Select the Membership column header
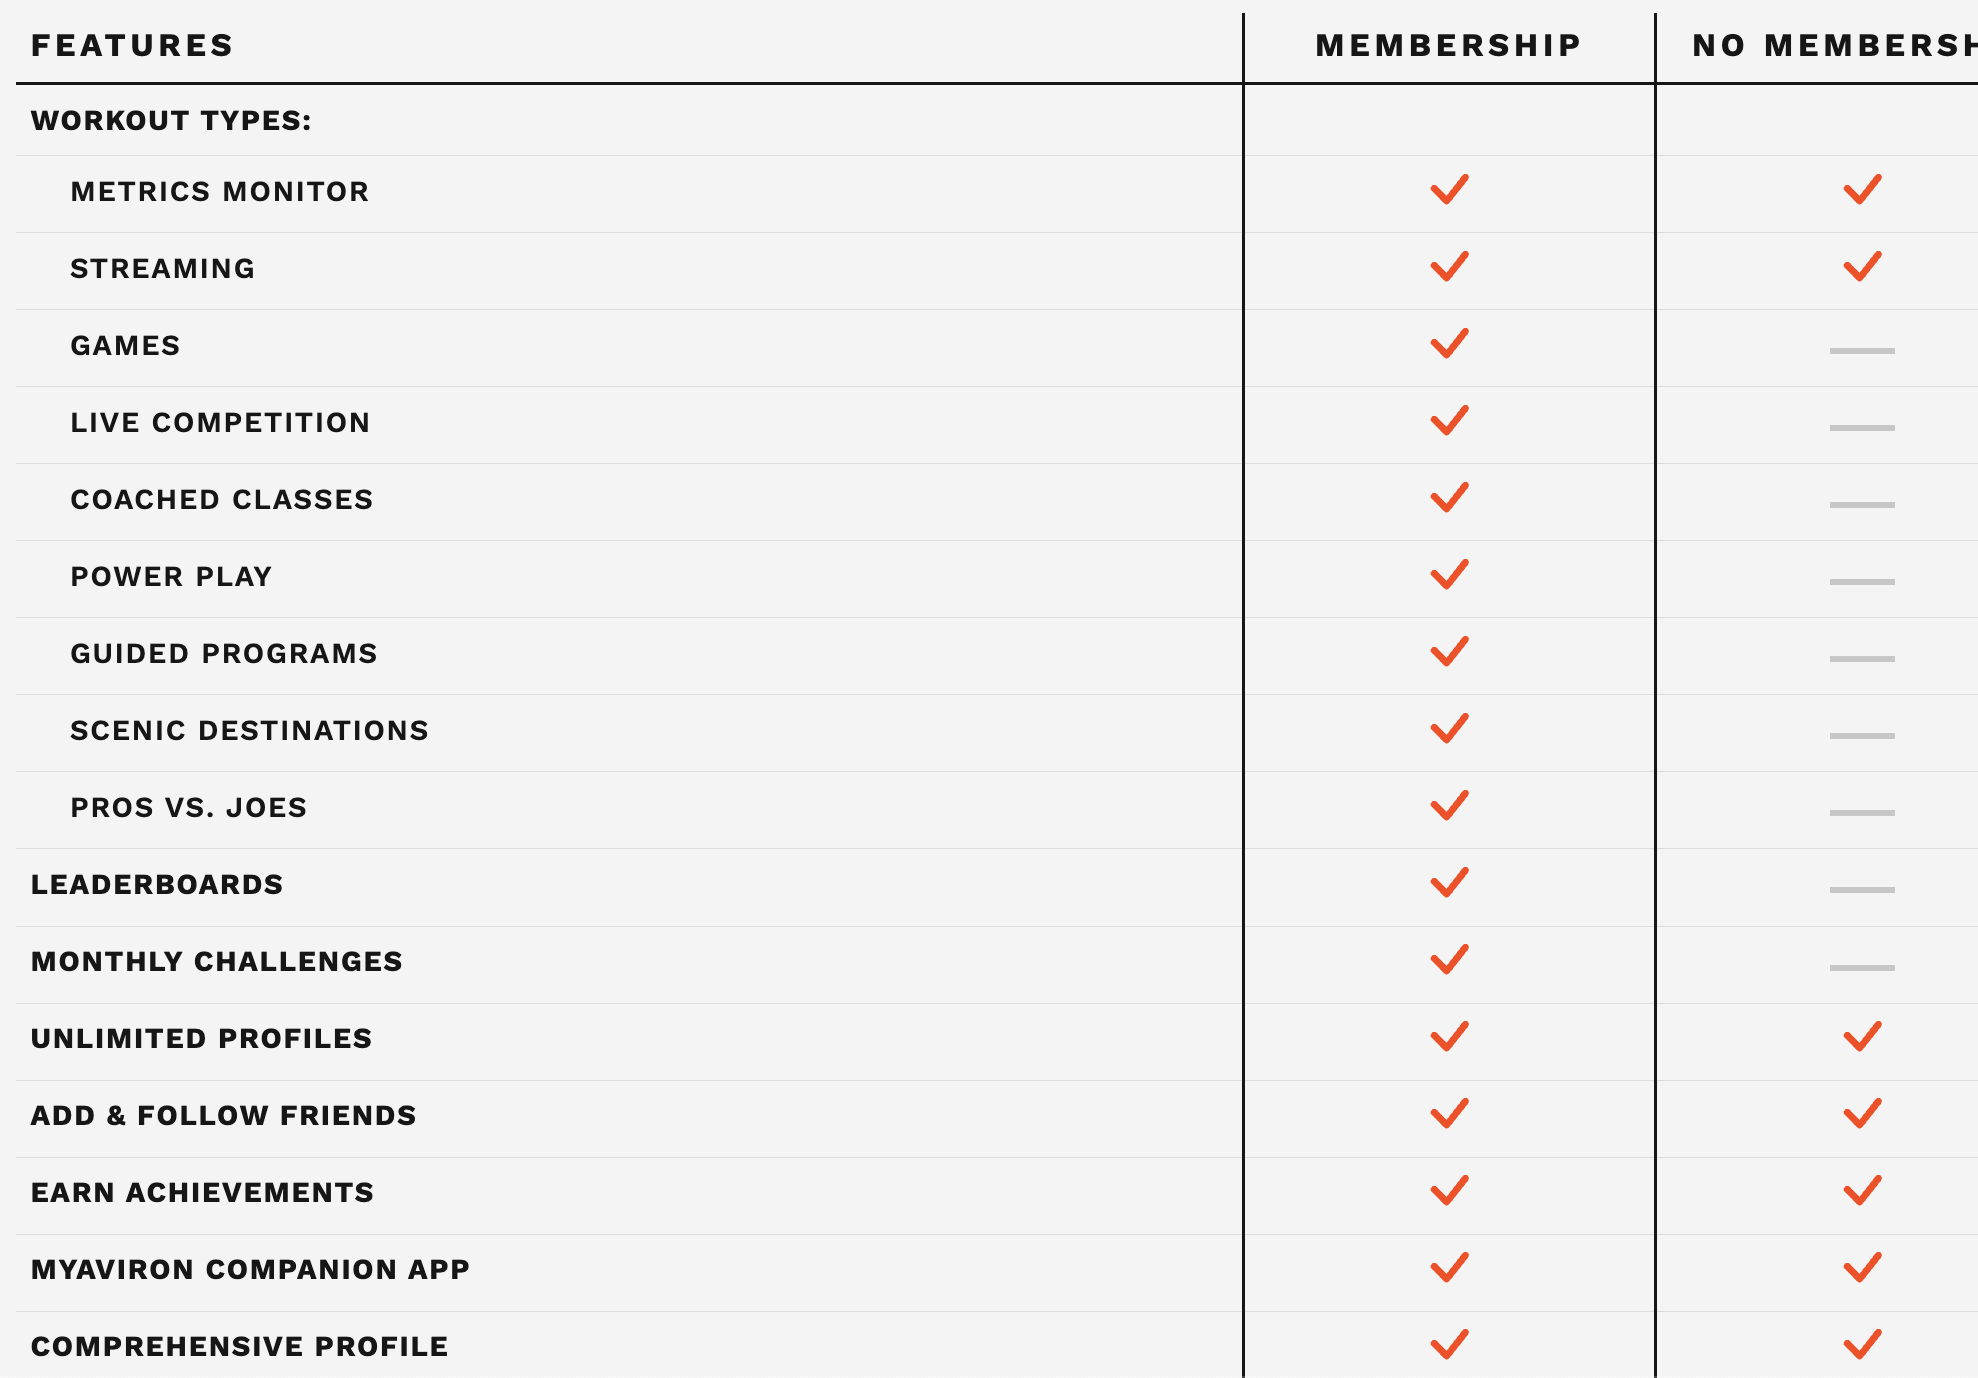The height and width of the screenshot is (1378, 1978). click(1448, 46)
